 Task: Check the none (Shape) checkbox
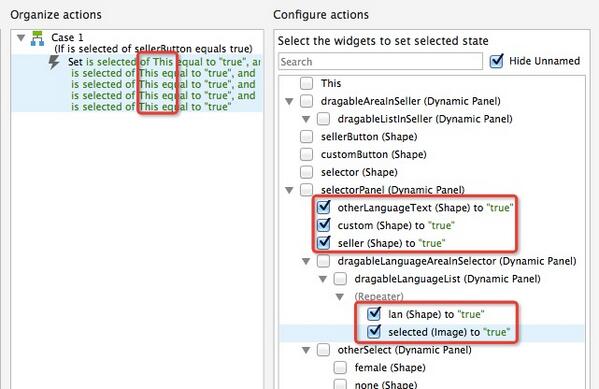(340, 384)
